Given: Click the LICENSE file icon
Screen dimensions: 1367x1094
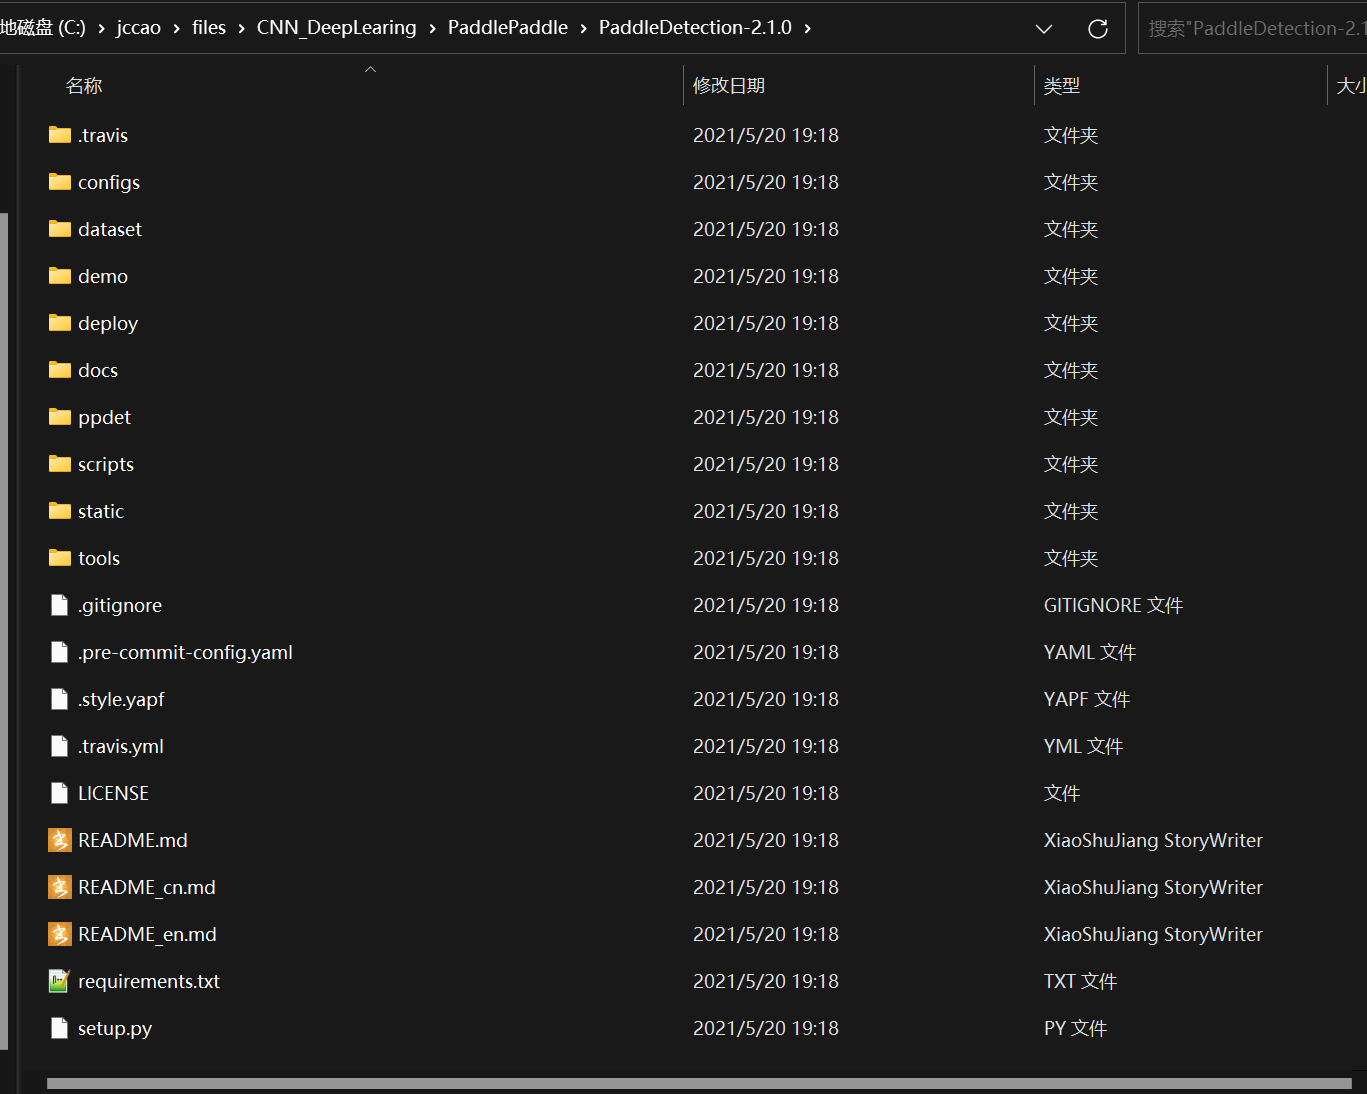Looking at the screenshot, I should [60, 793].
